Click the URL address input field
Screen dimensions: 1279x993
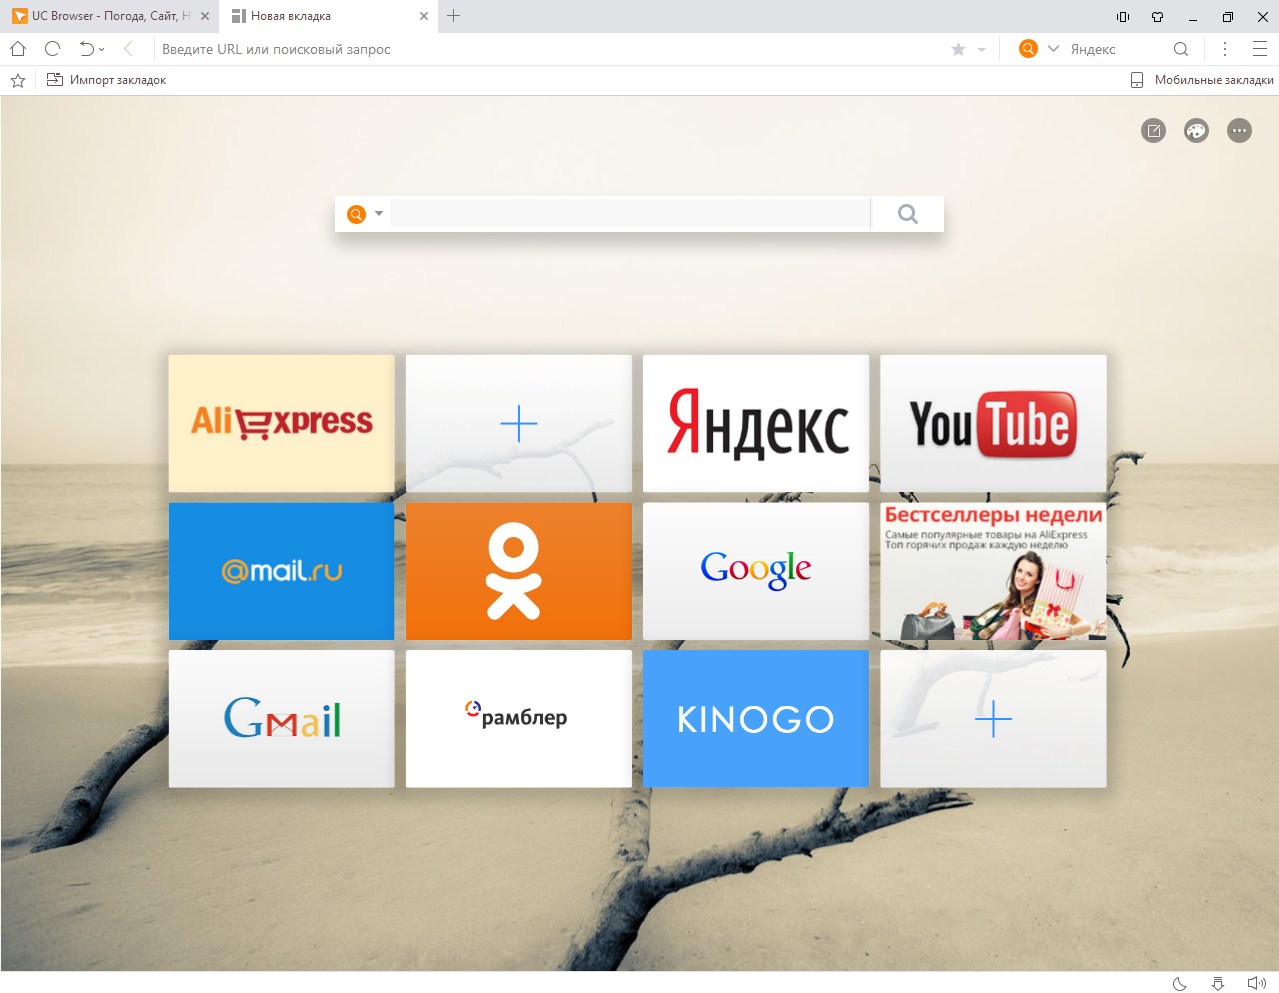(550, 49)
